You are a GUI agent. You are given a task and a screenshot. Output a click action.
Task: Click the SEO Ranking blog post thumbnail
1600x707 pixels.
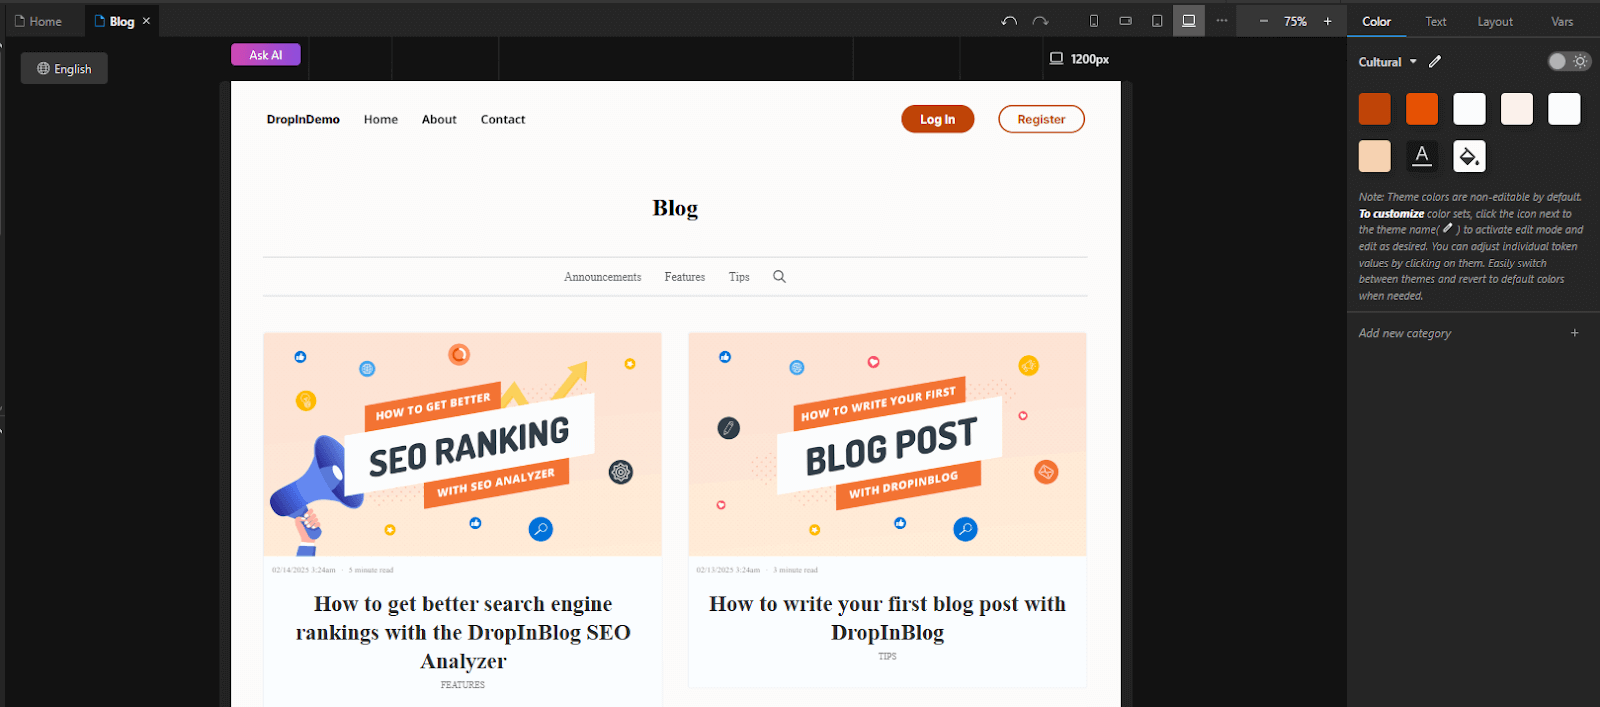(x=462, y=444)
